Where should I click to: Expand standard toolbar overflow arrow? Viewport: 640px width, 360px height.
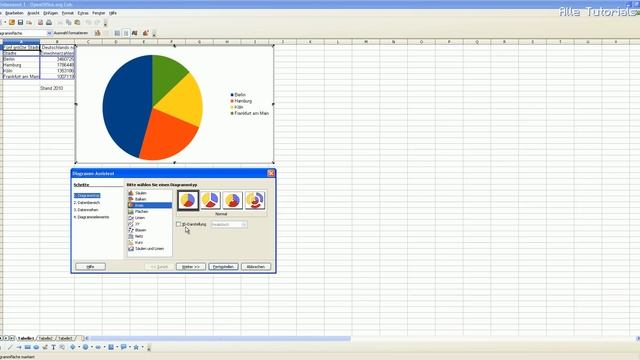coord(105,23)
